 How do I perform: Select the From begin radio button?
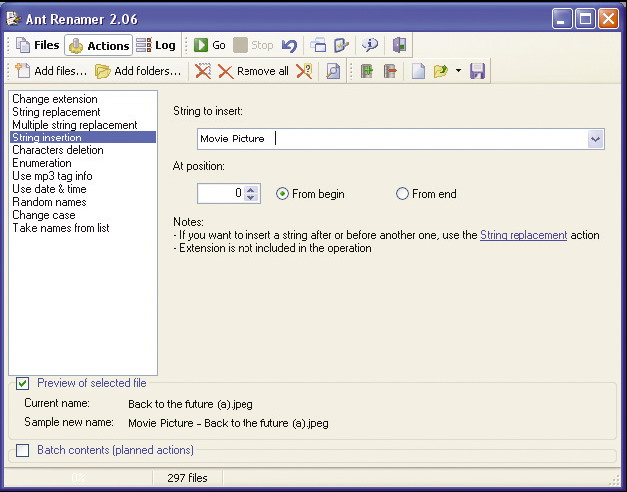coord(310,194)
